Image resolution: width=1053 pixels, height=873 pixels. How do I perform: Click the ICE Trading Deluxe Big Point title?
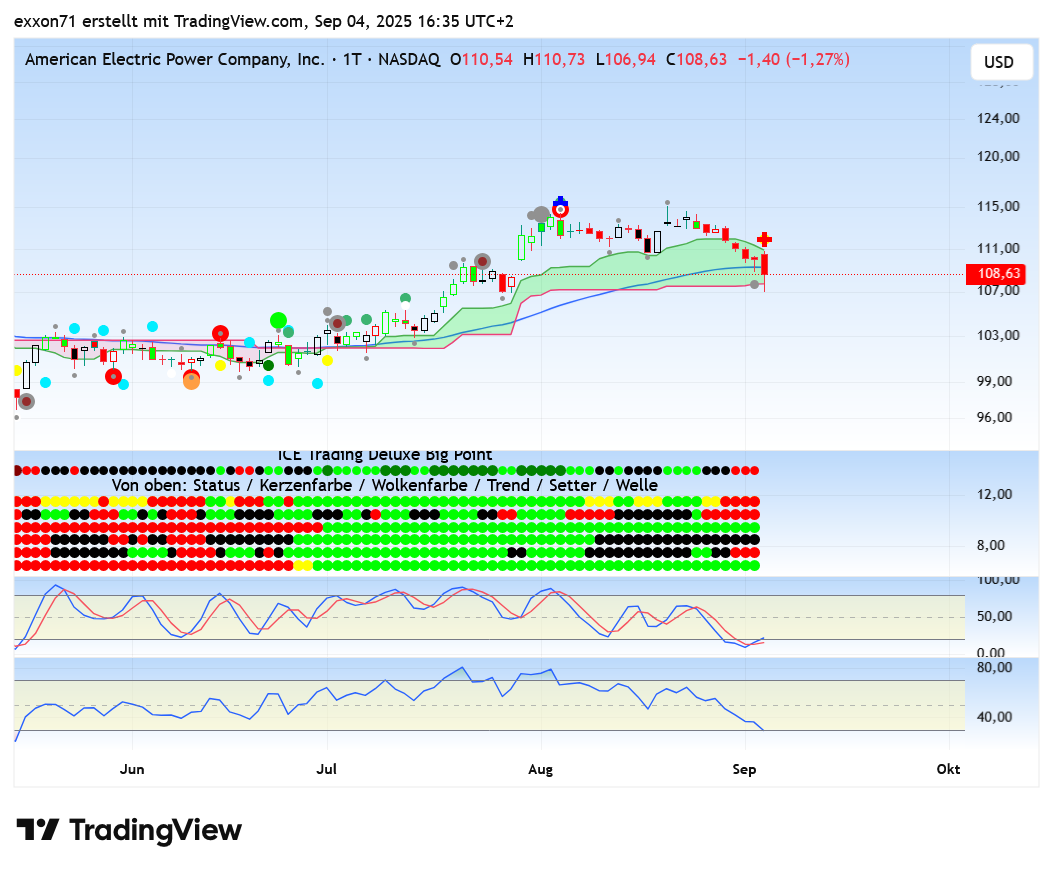point(385,455)
